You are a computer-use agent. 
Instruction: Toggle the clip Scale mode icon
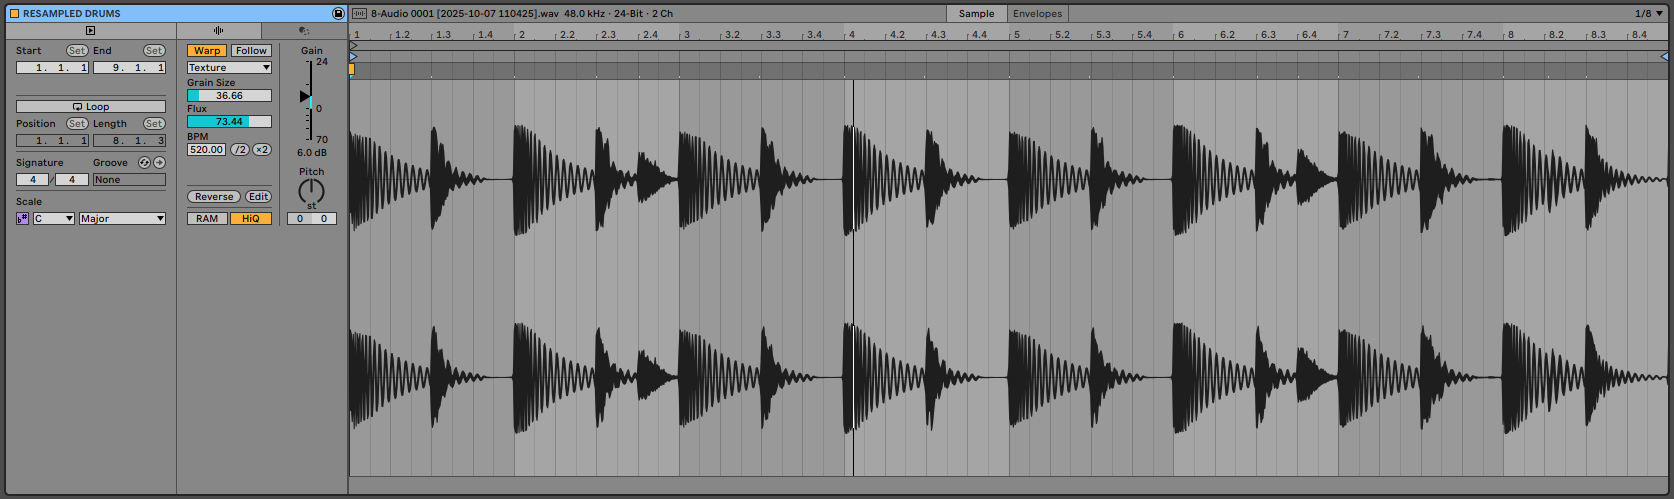(23, 219)
